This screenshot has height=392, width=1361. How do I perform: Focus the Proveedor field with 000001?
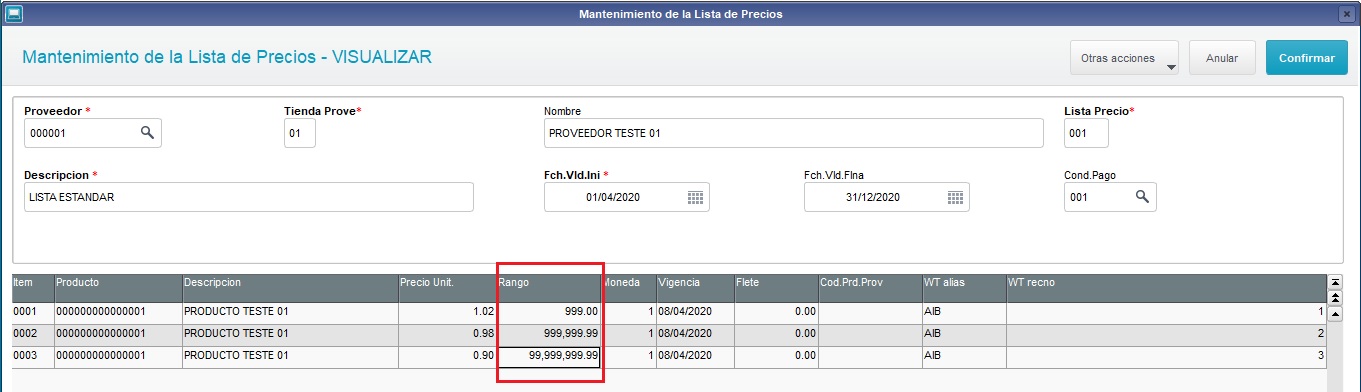coord(92,133)
